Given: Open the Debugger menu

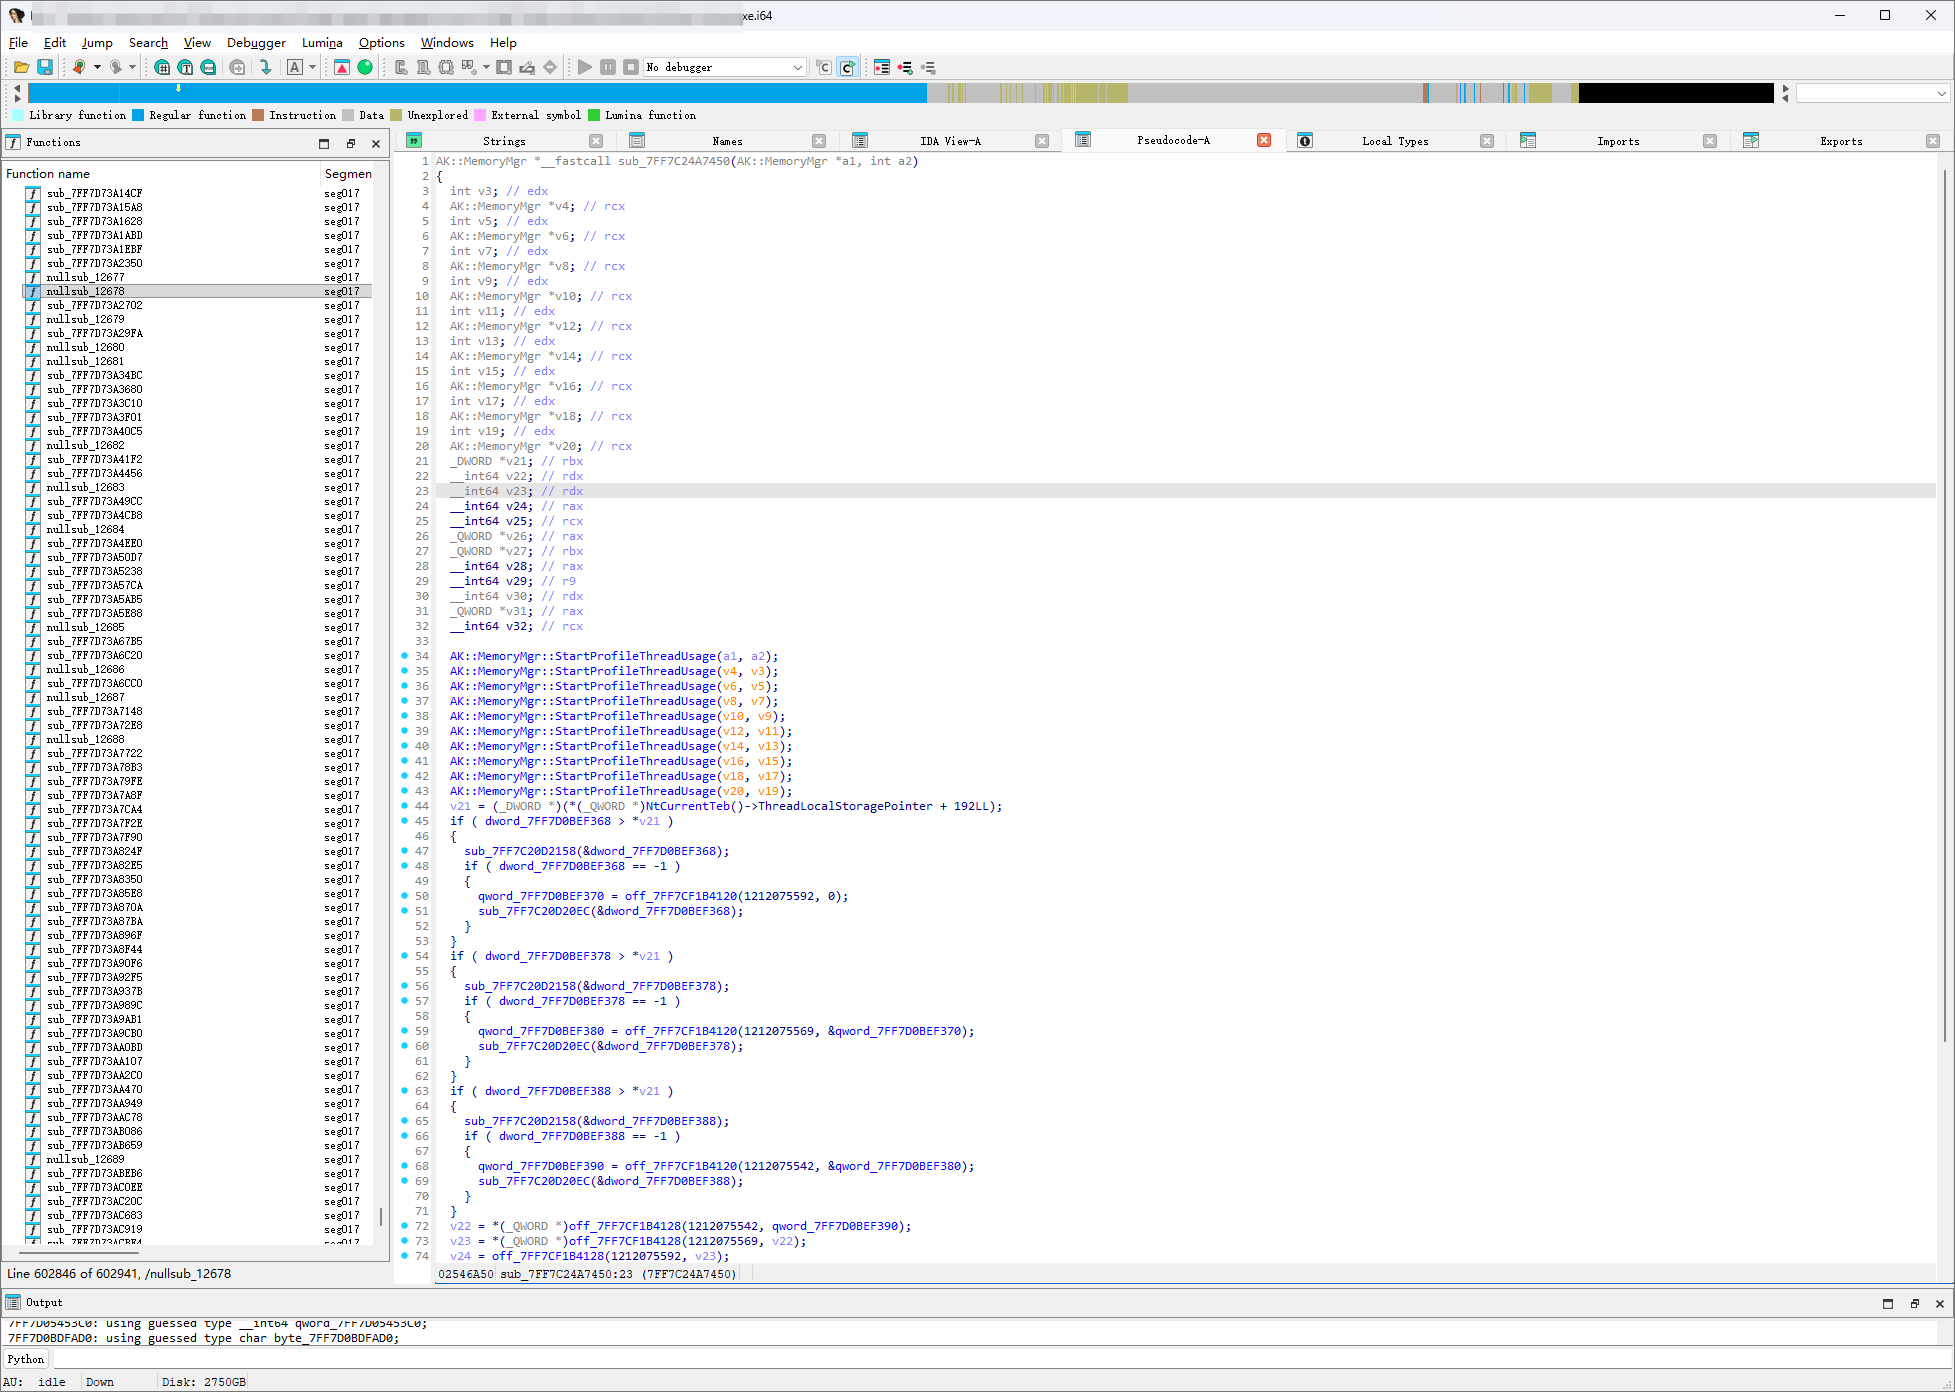Looking at the screenshot, I should coord(256,42).
